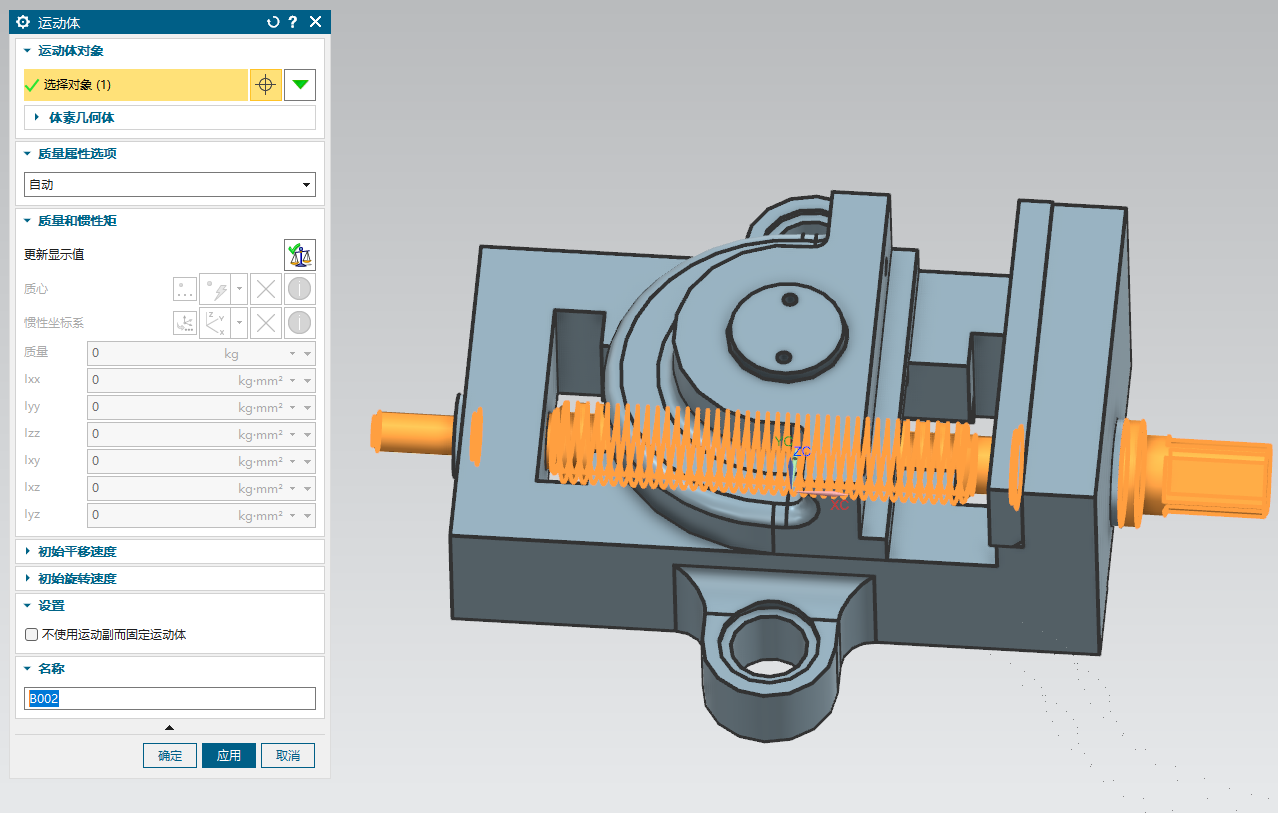Click the 取消 button
The width and height of the screenshot is (1278, 813).
[x=288, y=756]
